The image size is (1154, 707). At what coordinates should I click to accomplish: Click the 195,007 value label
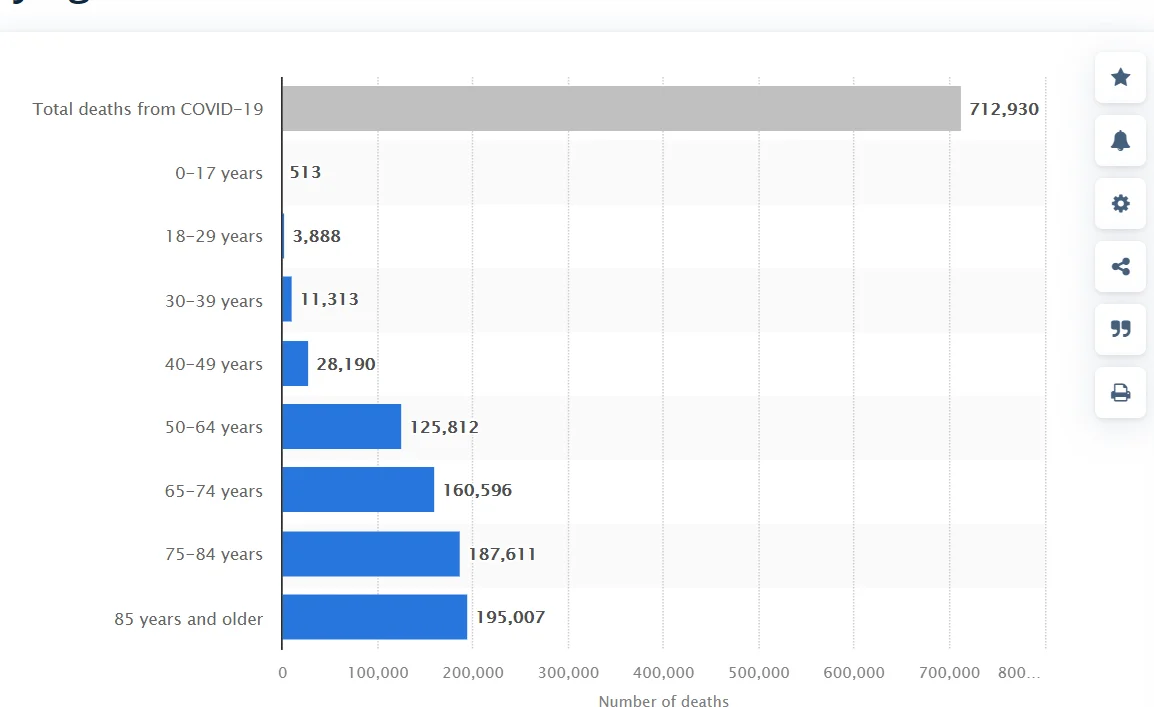[510, 617]
